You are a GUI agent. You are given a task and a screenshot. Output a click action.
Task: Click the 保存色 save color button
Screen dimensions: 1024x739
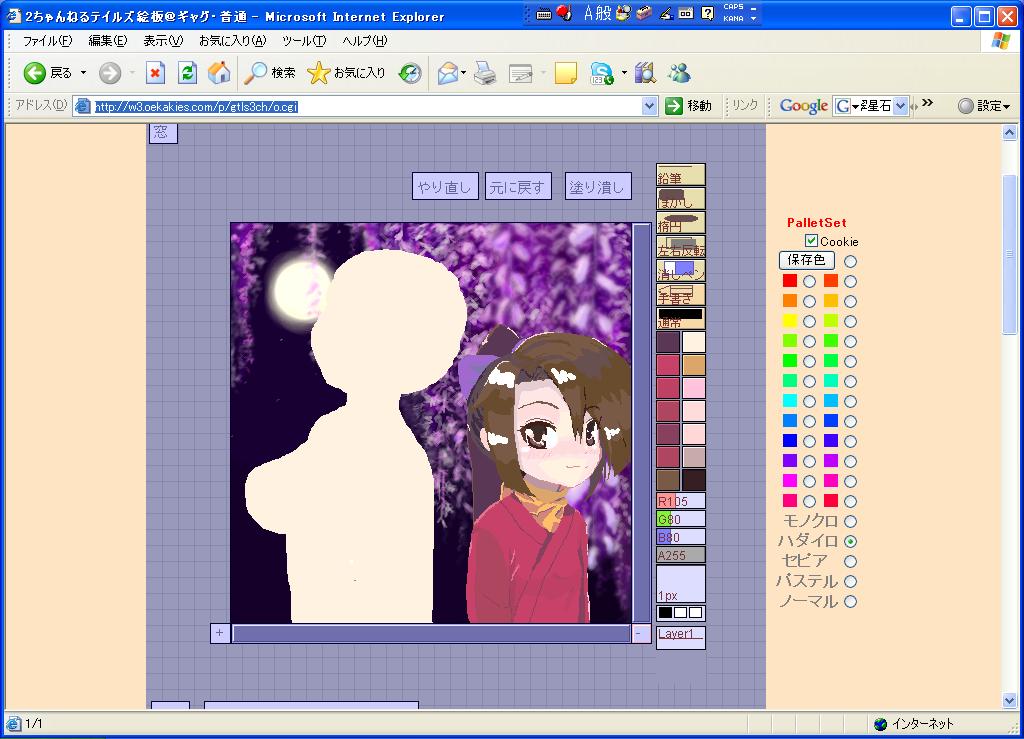click(807, 260)
